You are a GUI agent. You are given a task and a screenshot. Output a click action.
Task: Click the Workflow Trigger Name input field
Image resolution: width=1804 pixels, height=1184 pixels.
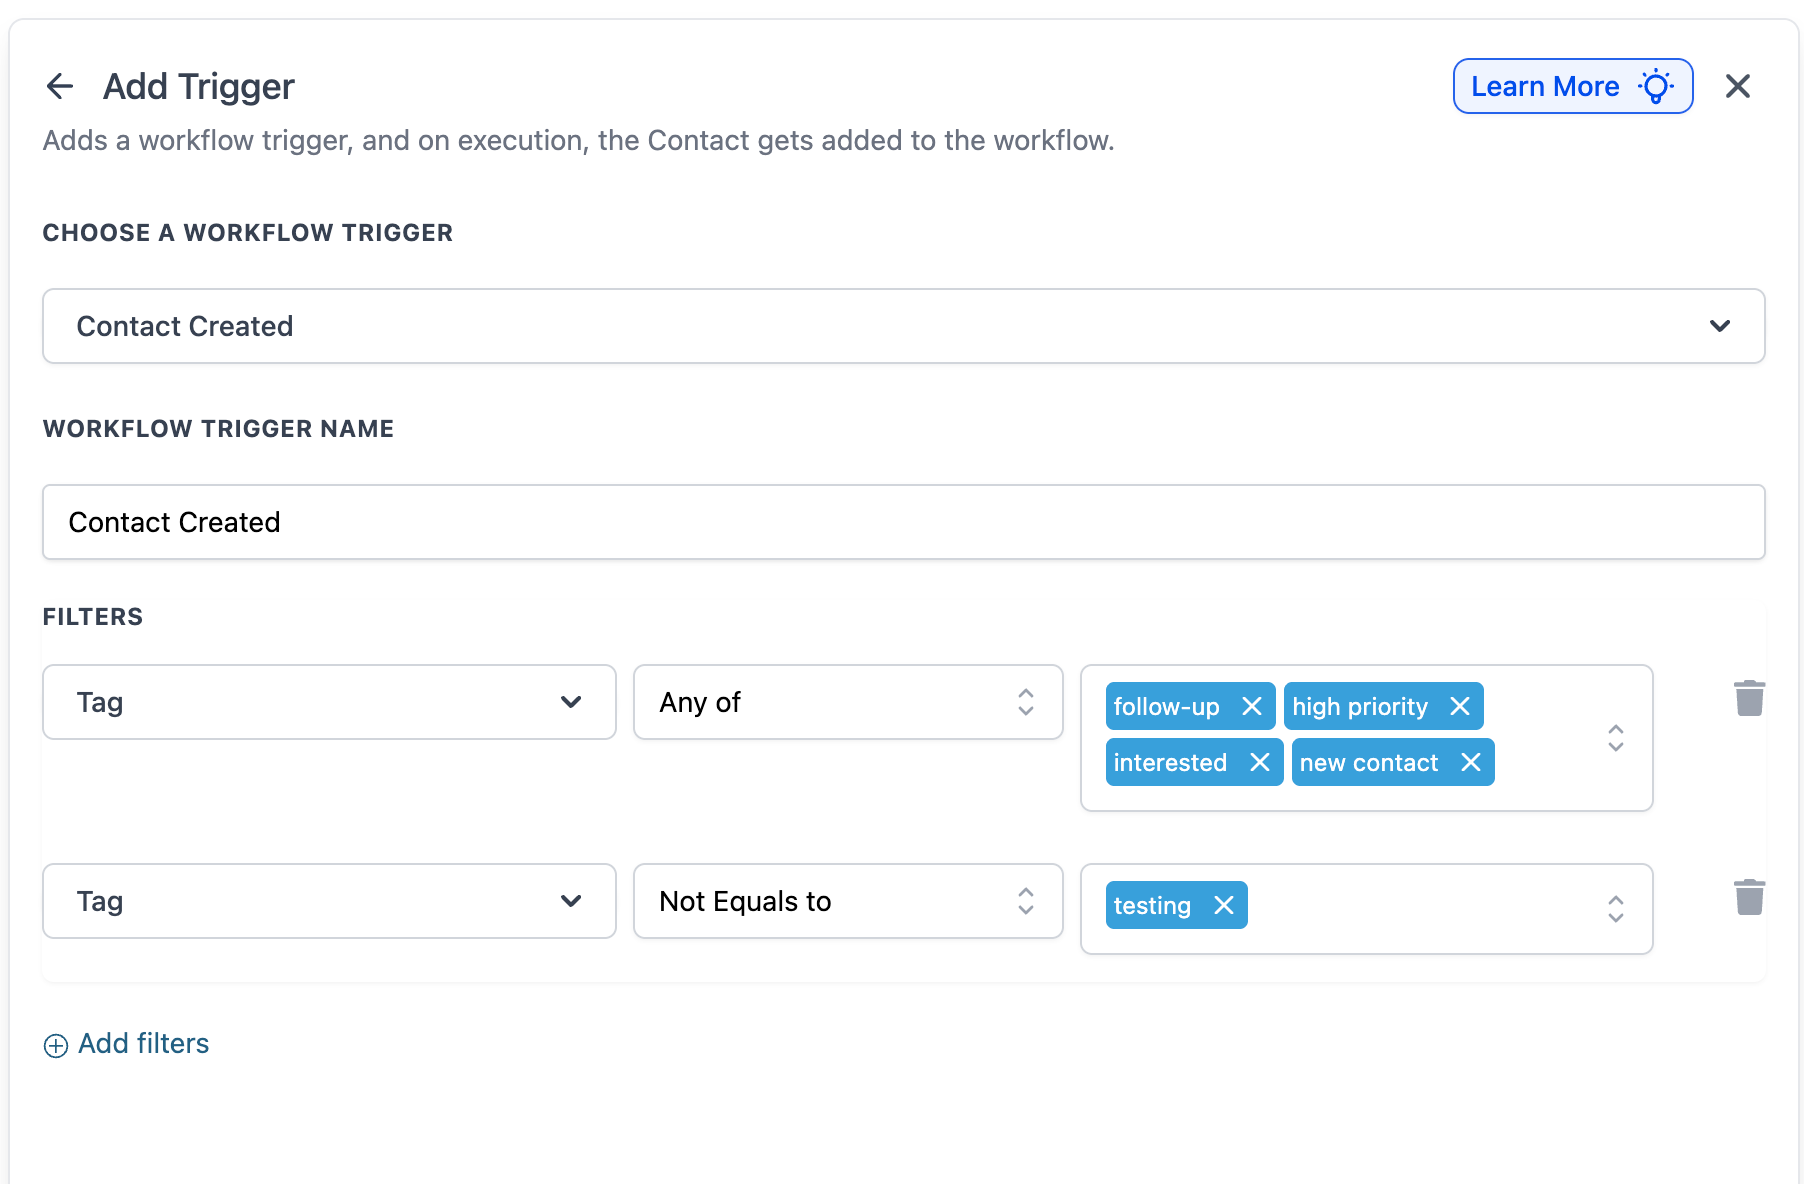pyautogui.click(x=902, y=522)
